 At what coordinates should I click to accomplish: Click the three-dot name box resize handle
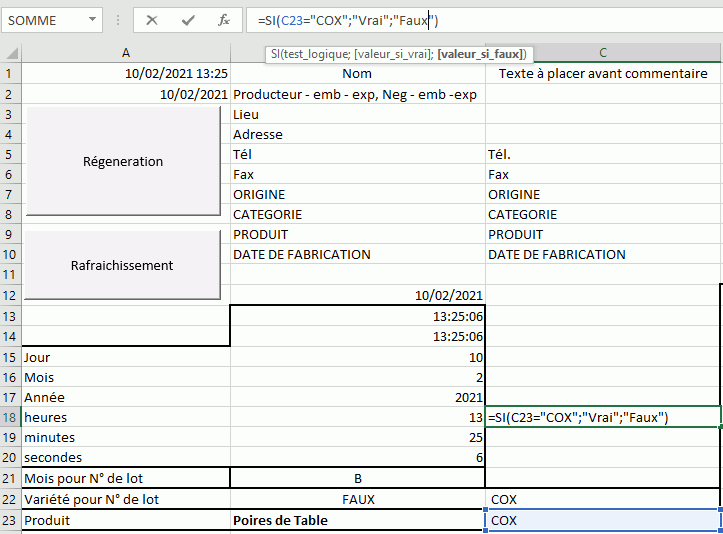click(x=117, y=20)
